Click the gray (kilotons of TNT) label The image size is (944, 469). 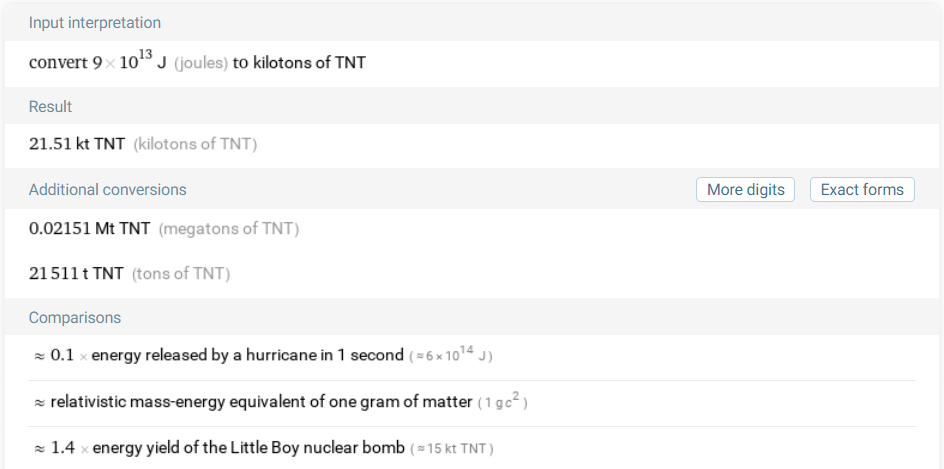195,144
